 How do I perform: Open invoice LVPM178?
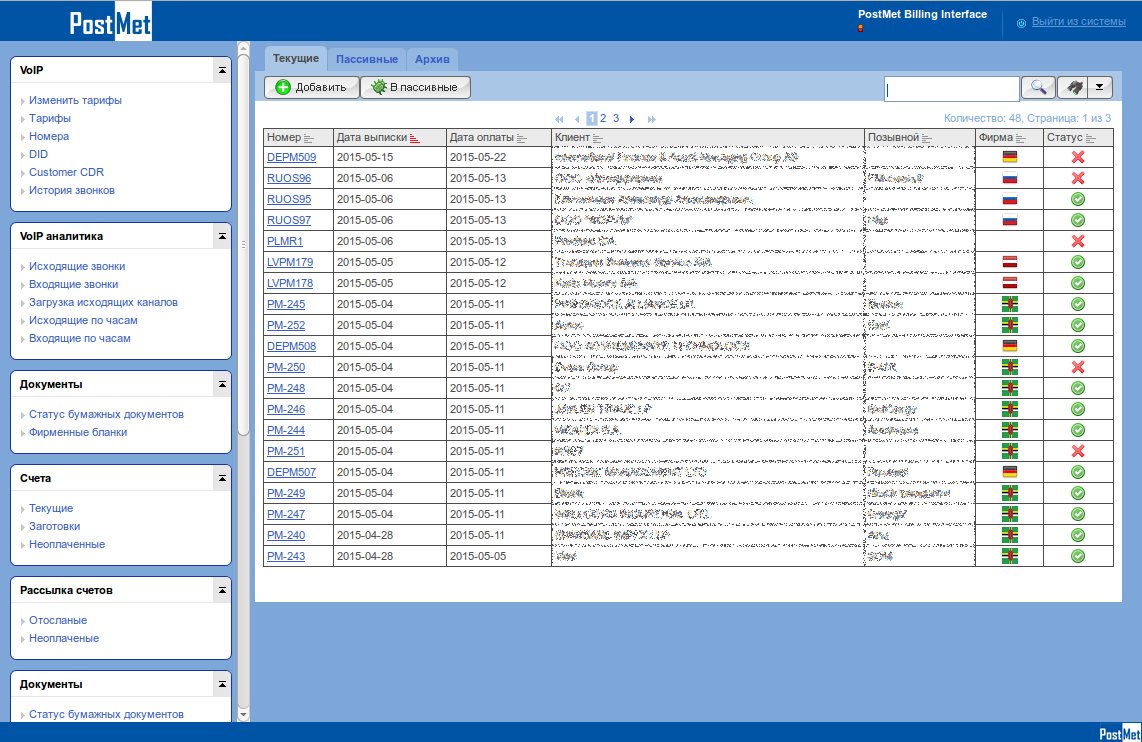[x=290, y=283]
